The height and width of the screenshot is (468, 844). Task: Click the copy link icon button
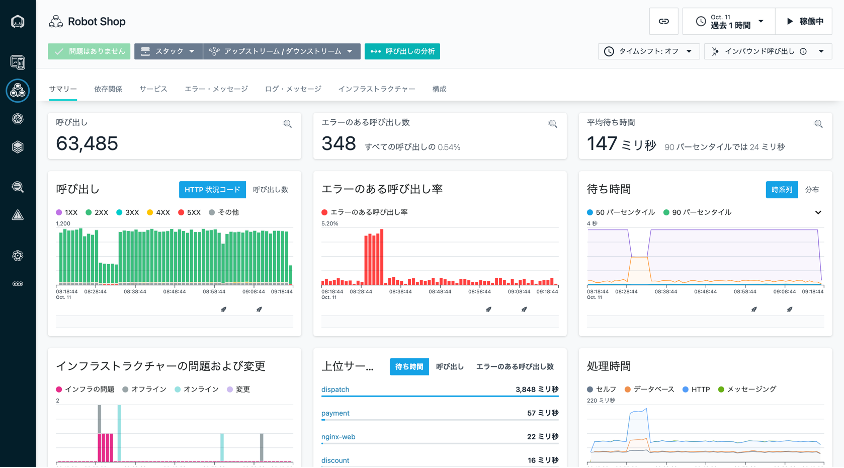point(664,22)
